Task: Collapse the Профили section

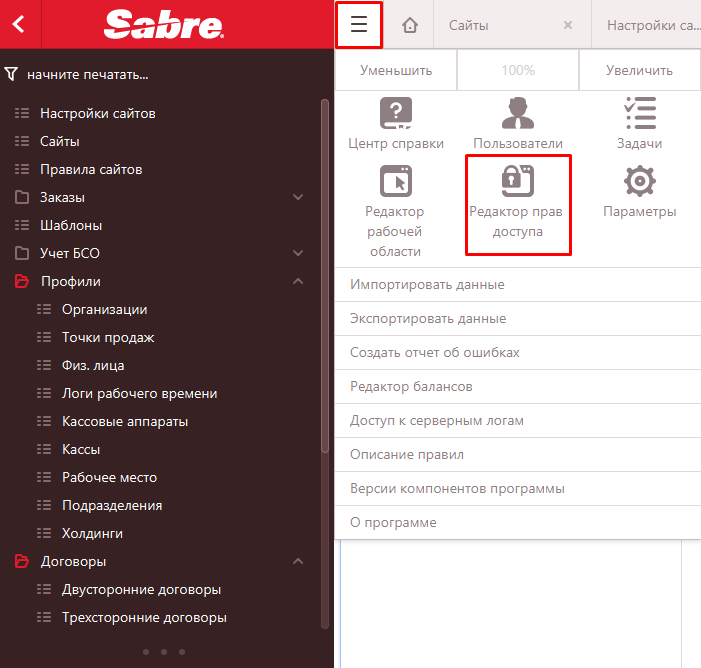Action: click(x=297, y=282)
